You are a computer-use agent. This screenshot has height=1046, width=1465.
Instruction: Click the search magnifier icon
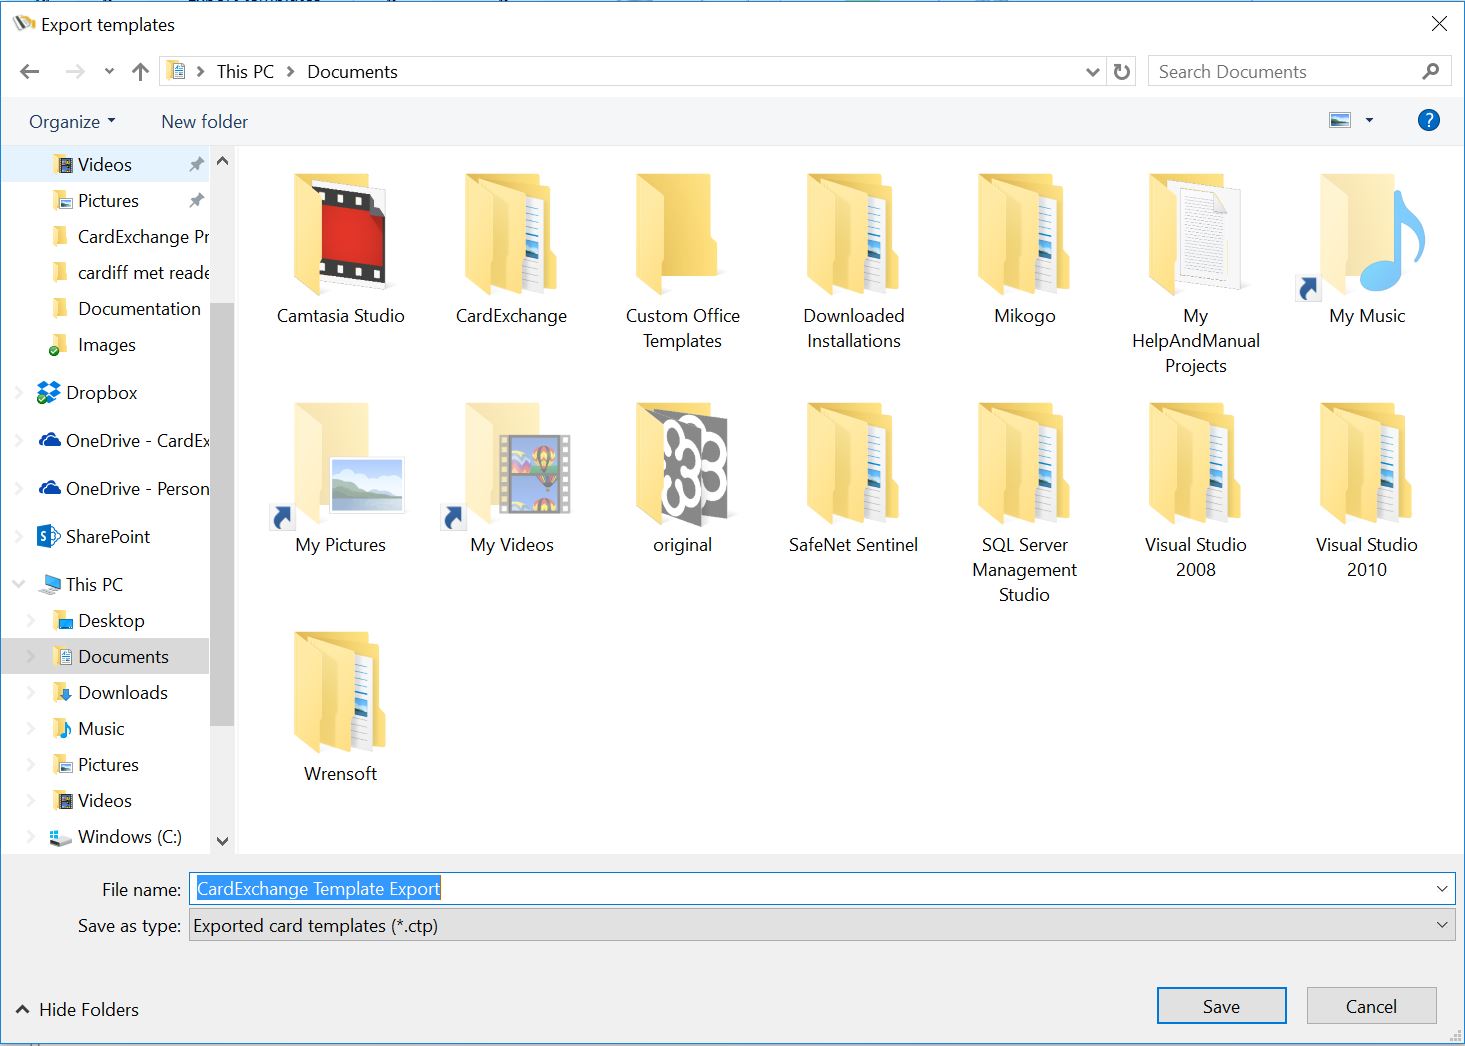click(1430, 71)
